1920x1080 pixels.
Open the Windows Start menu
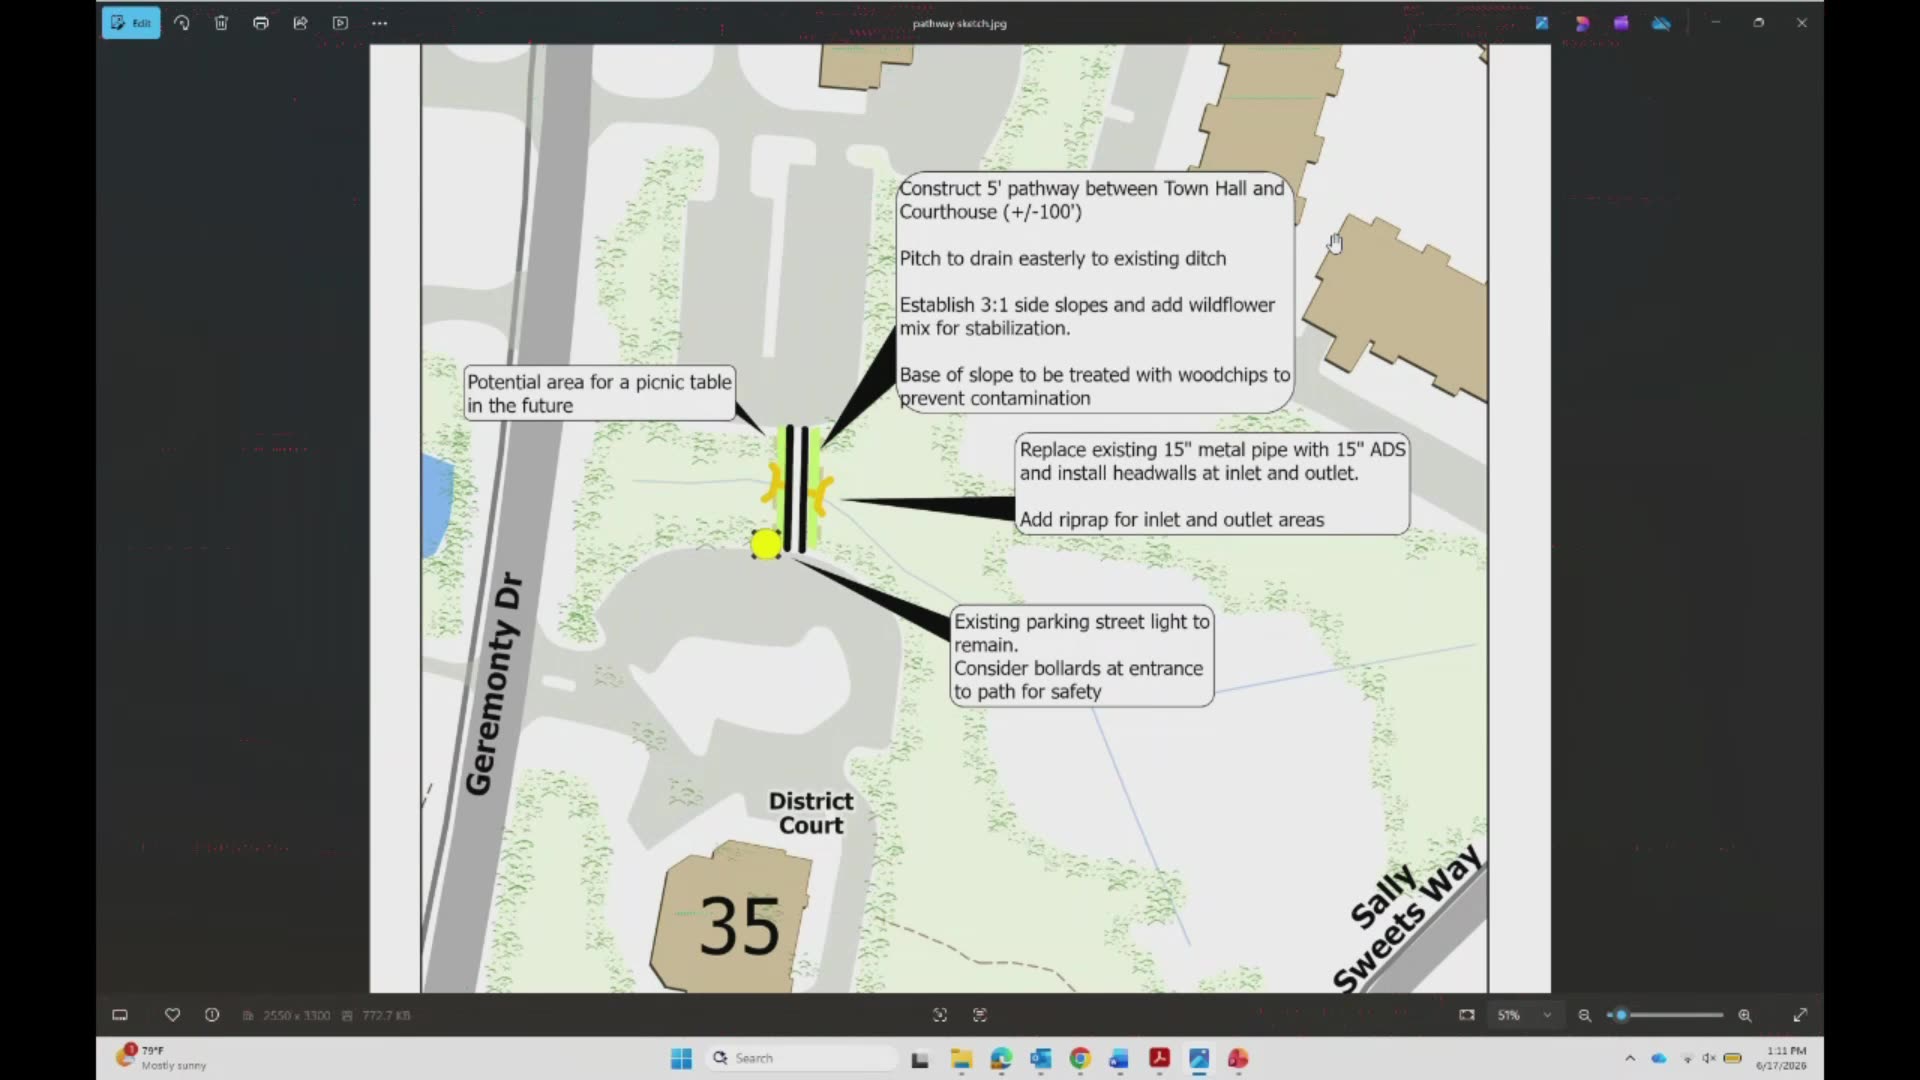point(681,1058)
